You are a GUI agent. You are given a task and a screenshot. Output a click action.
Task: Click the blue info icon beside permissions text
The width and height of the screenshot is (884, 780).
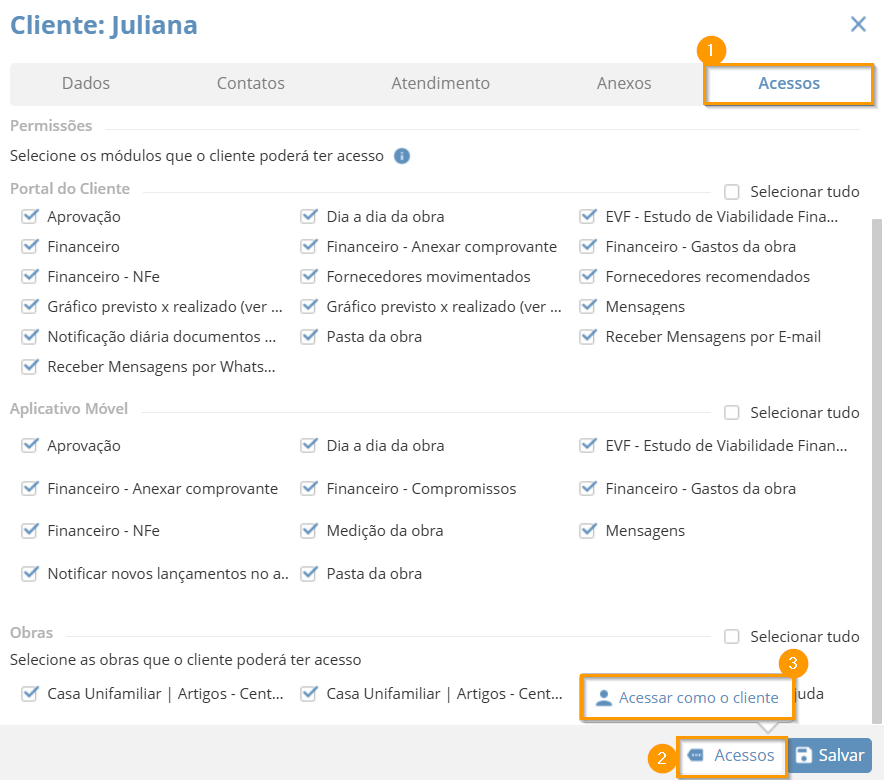coord(401,156)
